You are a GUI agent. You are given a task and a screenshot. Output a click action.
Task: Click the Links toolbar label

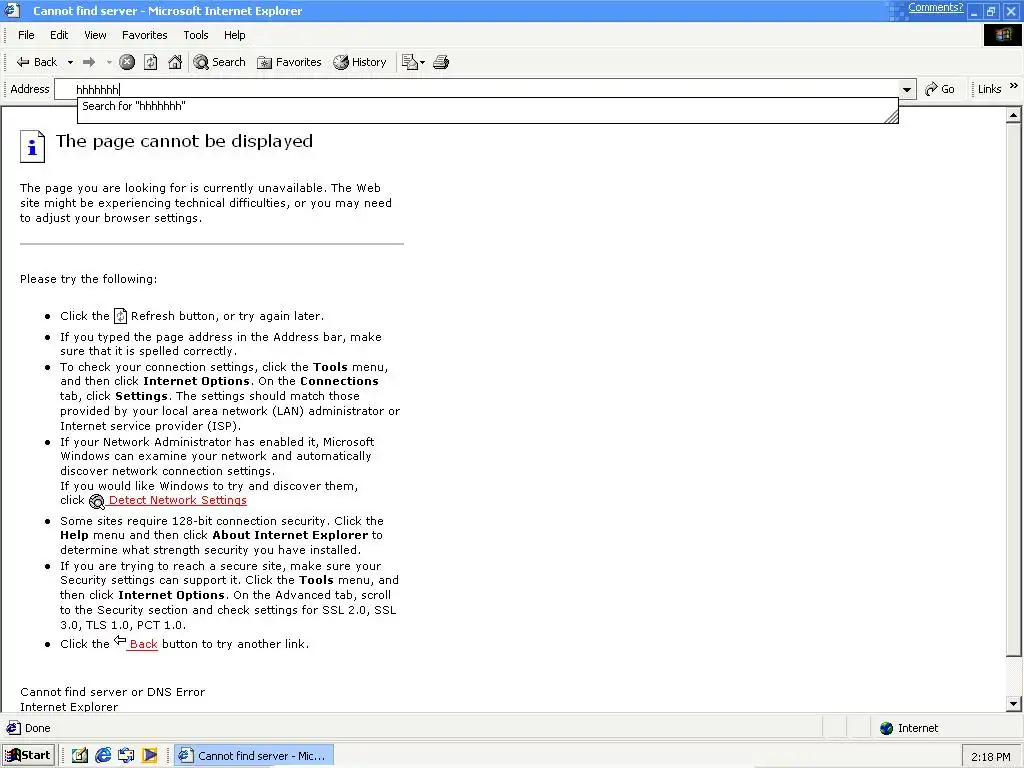click(989, 89)
